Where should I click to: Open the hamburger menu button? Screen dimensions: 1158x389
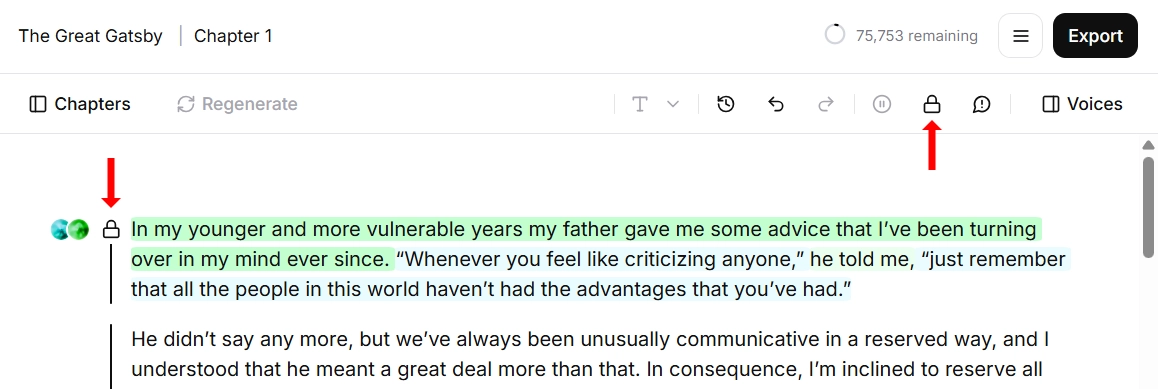click(1021, 35)
